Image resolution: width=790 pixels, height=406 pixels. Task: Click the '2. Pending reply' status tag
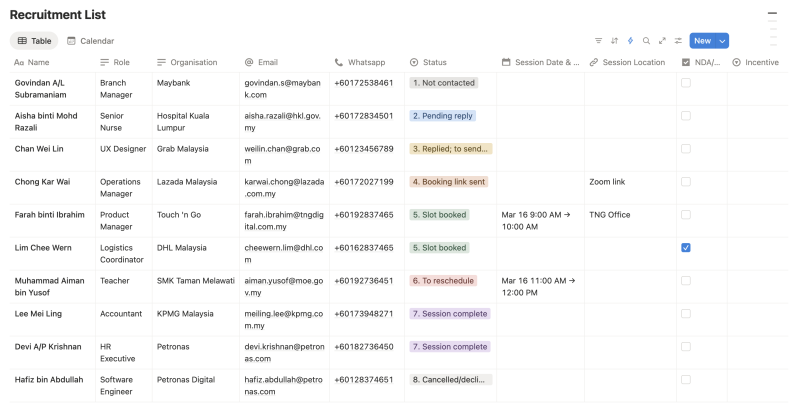point(443,116)
